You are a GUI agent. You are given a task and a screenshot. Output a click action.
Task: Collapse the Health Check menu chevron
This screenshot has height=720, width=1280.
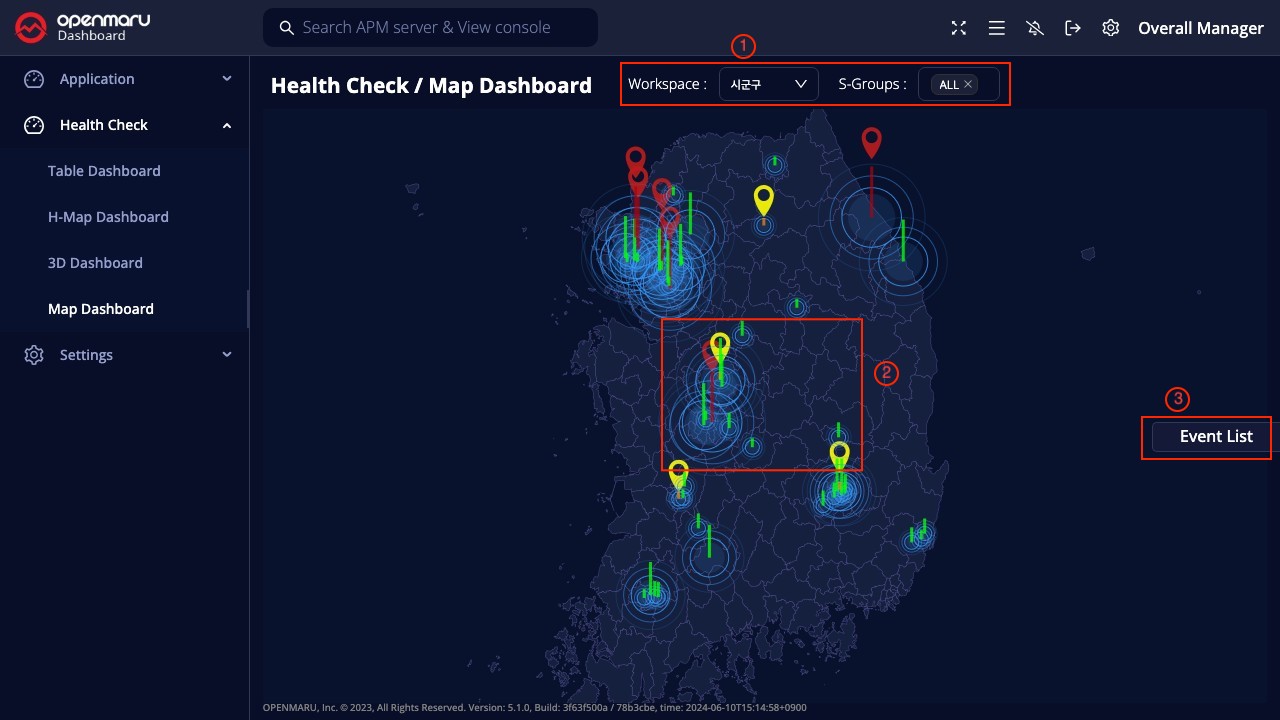click(x=227, y=125)
